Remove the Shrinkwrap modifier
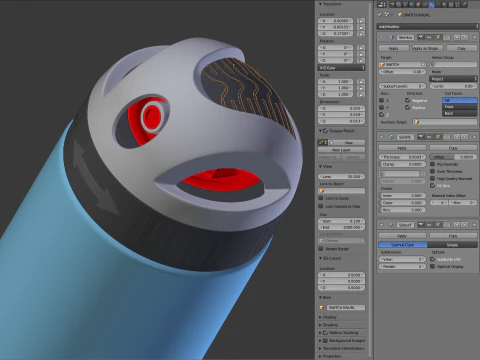Viewport: 480px width, 360px height. tap(474, 37)
